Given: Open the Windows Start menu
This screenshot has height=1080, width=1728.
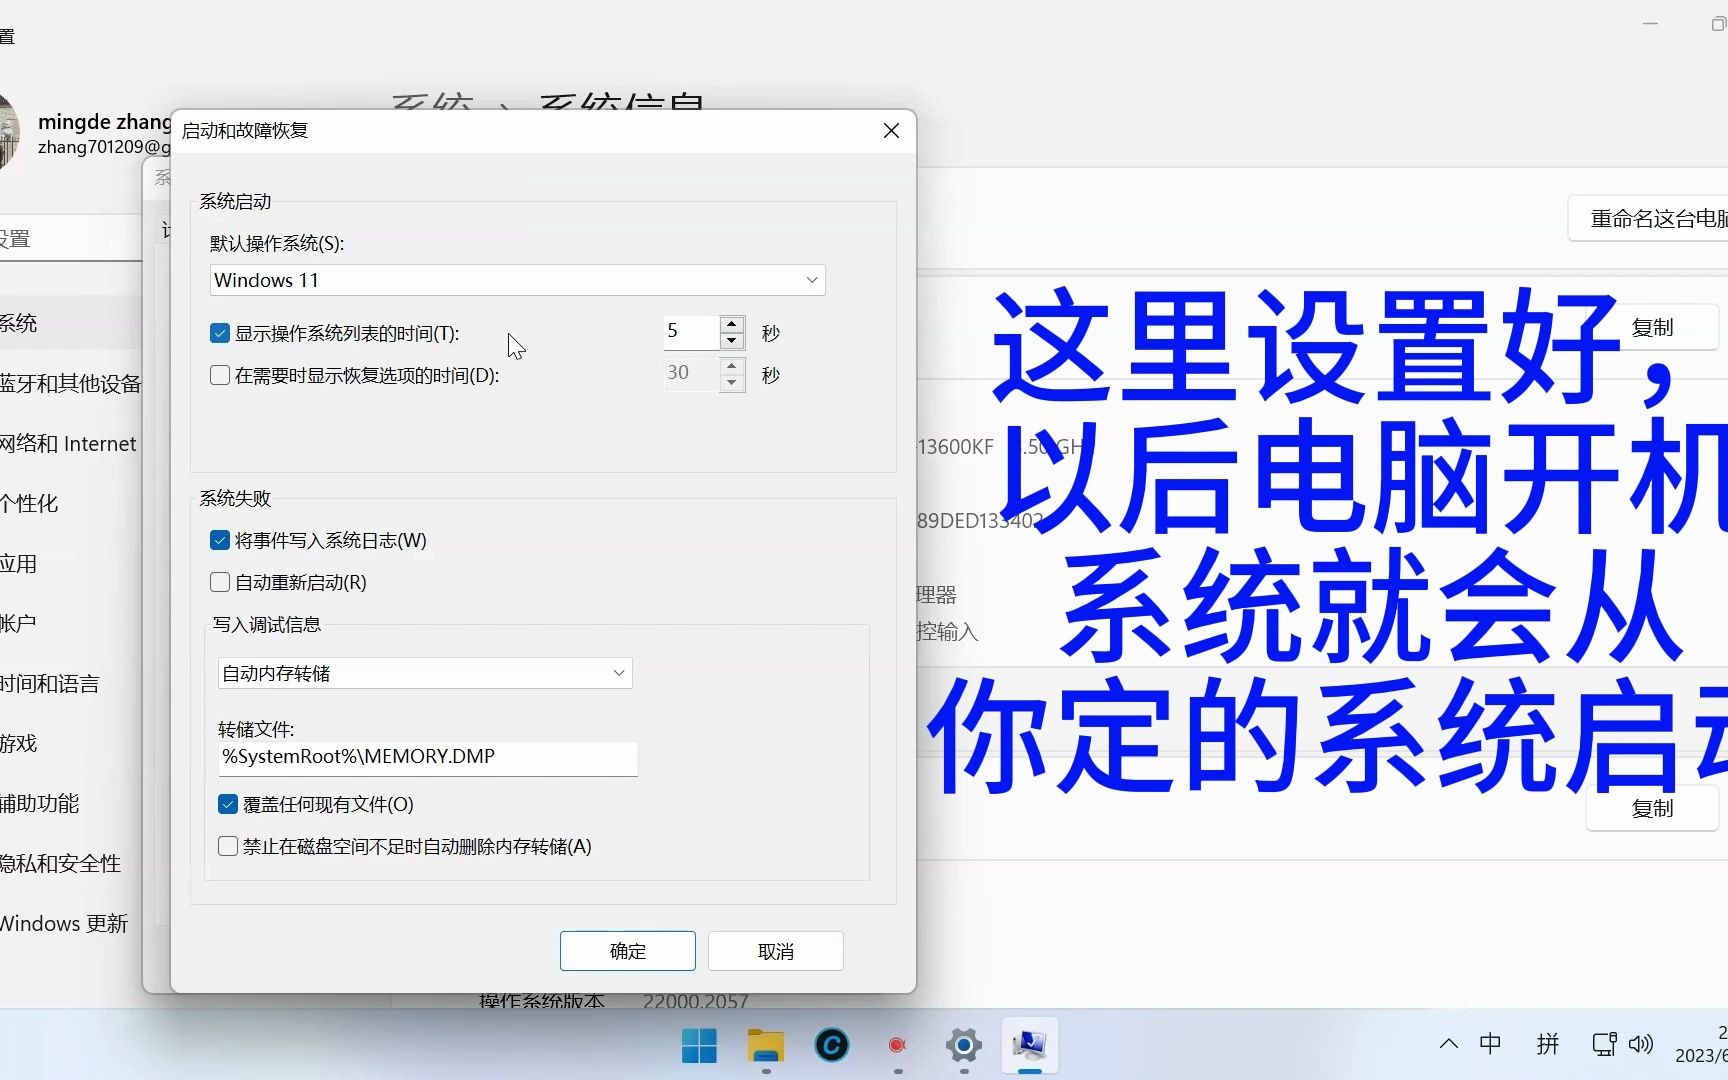Looking at the screenshot, I should coord(699,1046).
